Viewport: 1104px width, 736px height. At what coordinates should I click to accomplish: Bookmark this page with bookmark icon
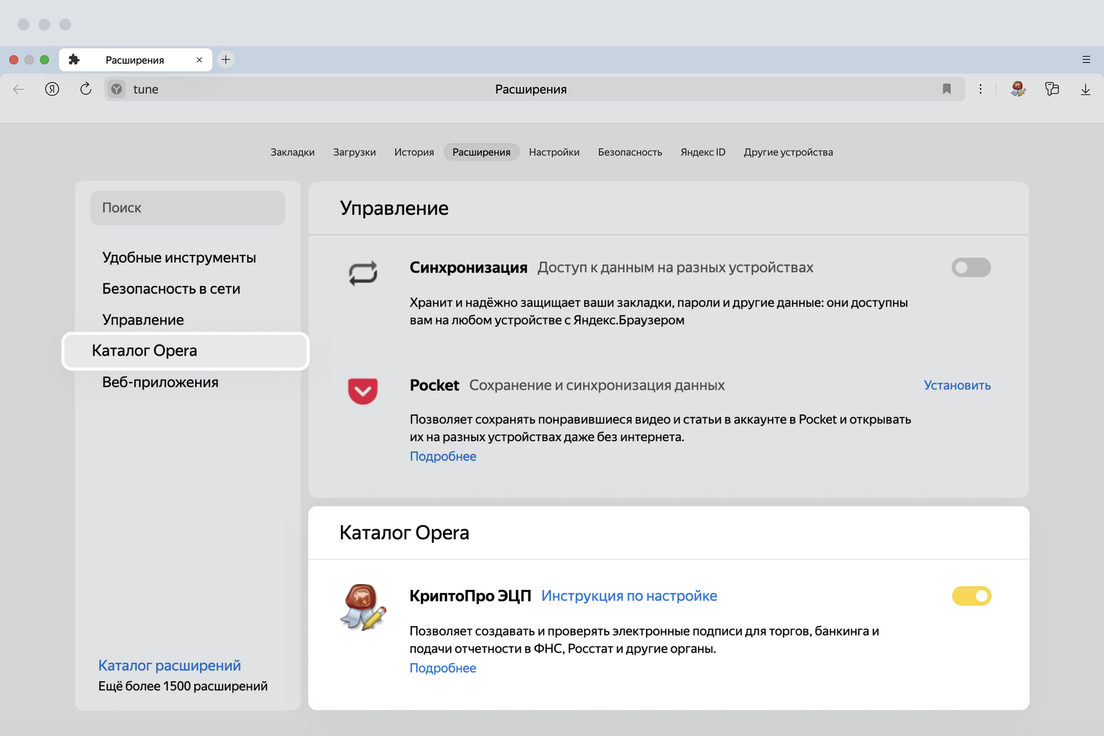(946, 89)
